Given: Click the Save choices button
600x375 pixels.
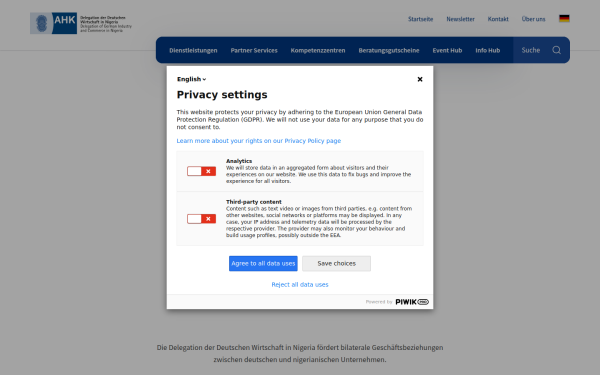Looking at the screenshot, I should pyautogui.click(x=336, y=264).
